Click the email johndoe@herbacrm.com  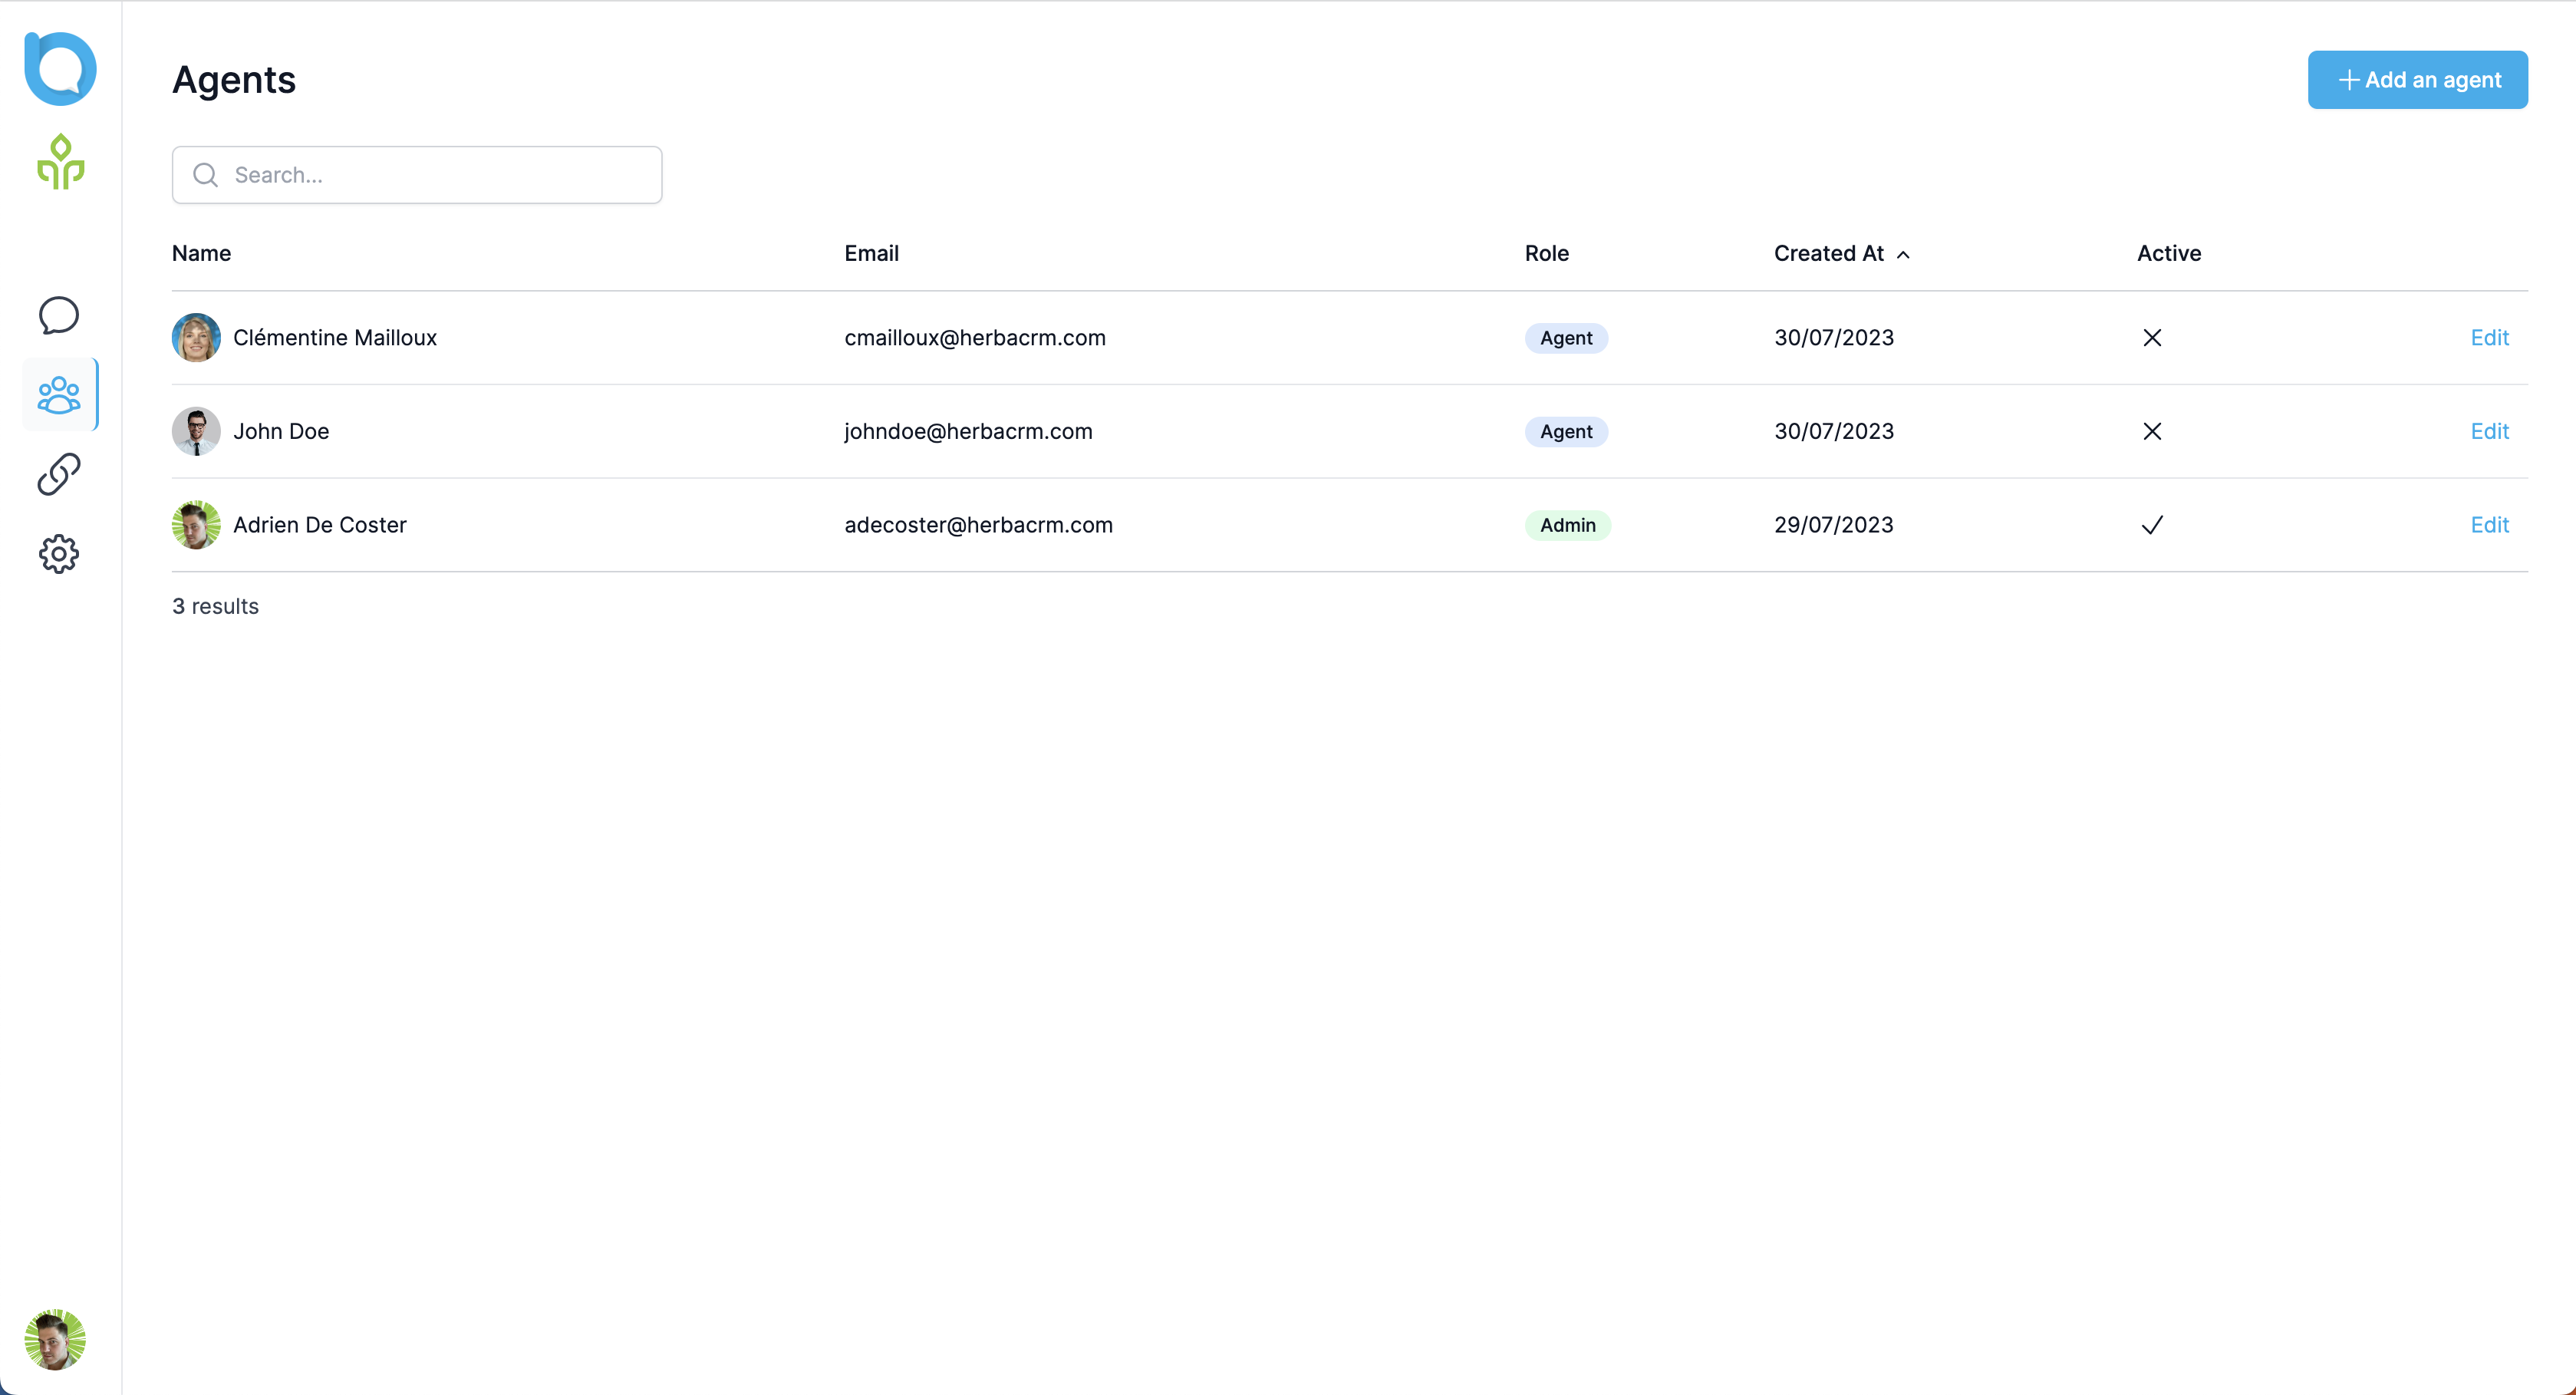coord(968,431)
